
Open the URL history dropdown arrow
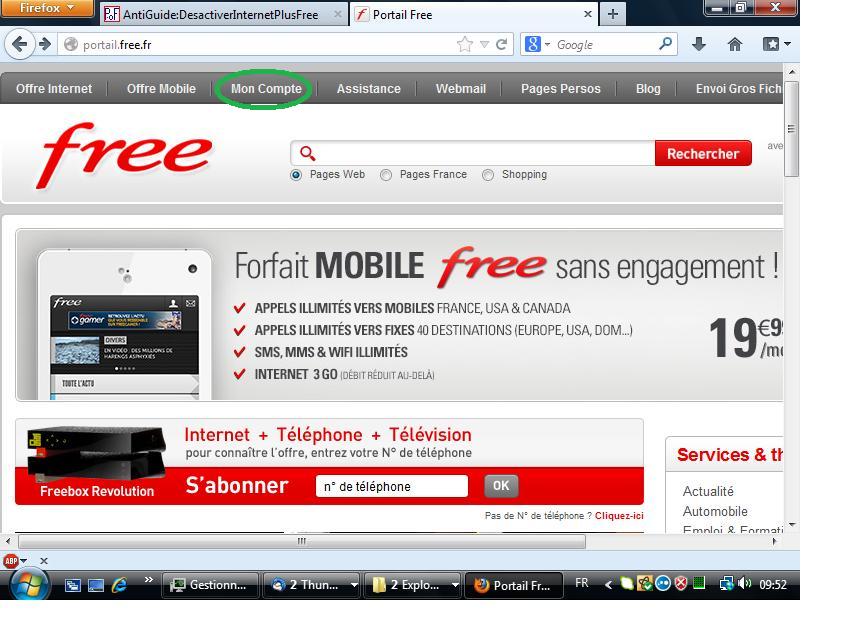pos(484,45)
